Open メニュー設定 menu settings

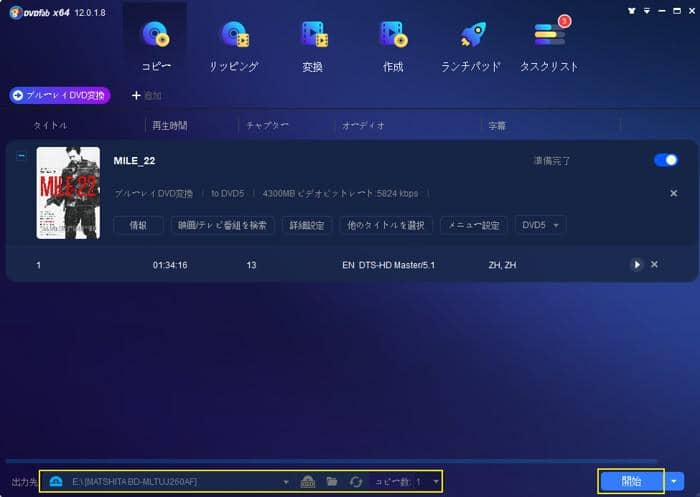474,225
